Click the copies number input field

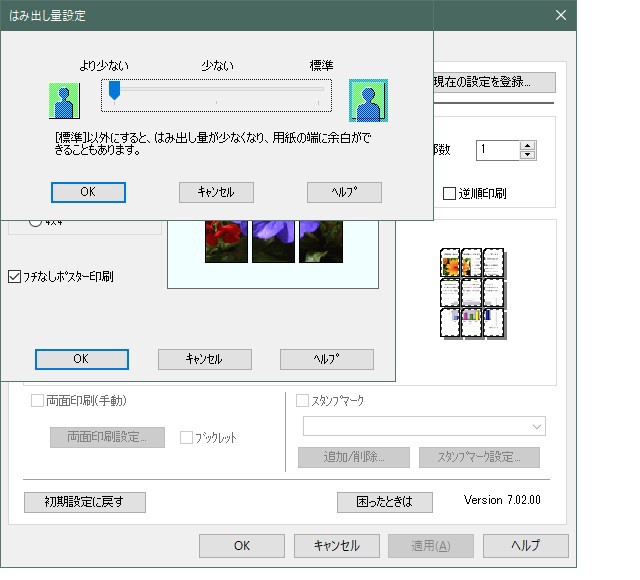point(497,150)
